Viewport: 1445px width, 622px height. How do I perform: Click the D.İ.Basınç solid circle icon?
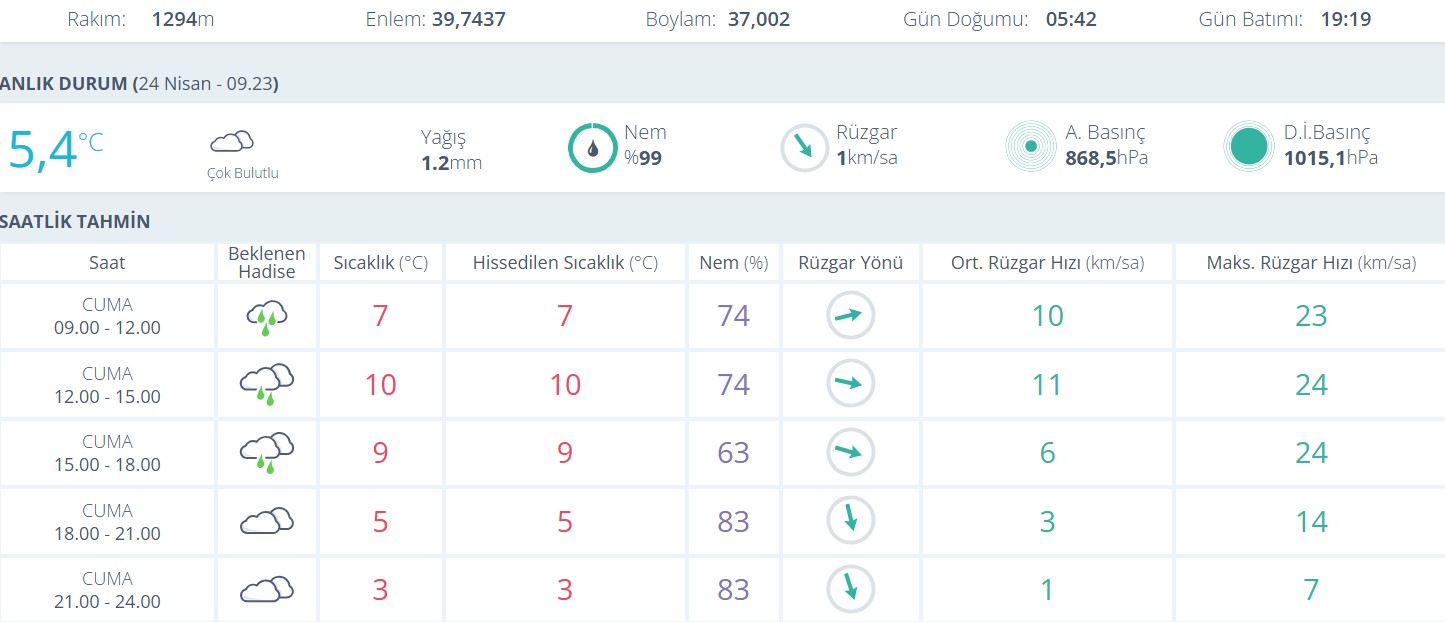1249,147
